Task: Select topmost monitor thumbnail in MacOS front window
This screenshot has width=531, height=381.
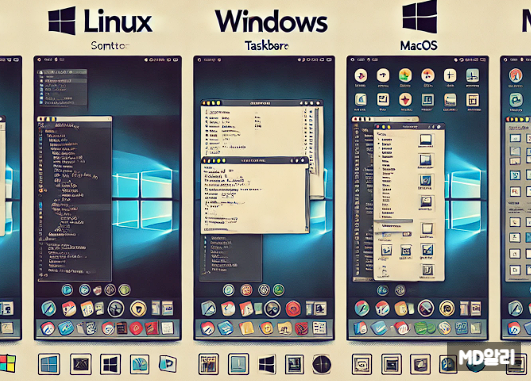Action: pyautogui.click(x=426, y=140)
